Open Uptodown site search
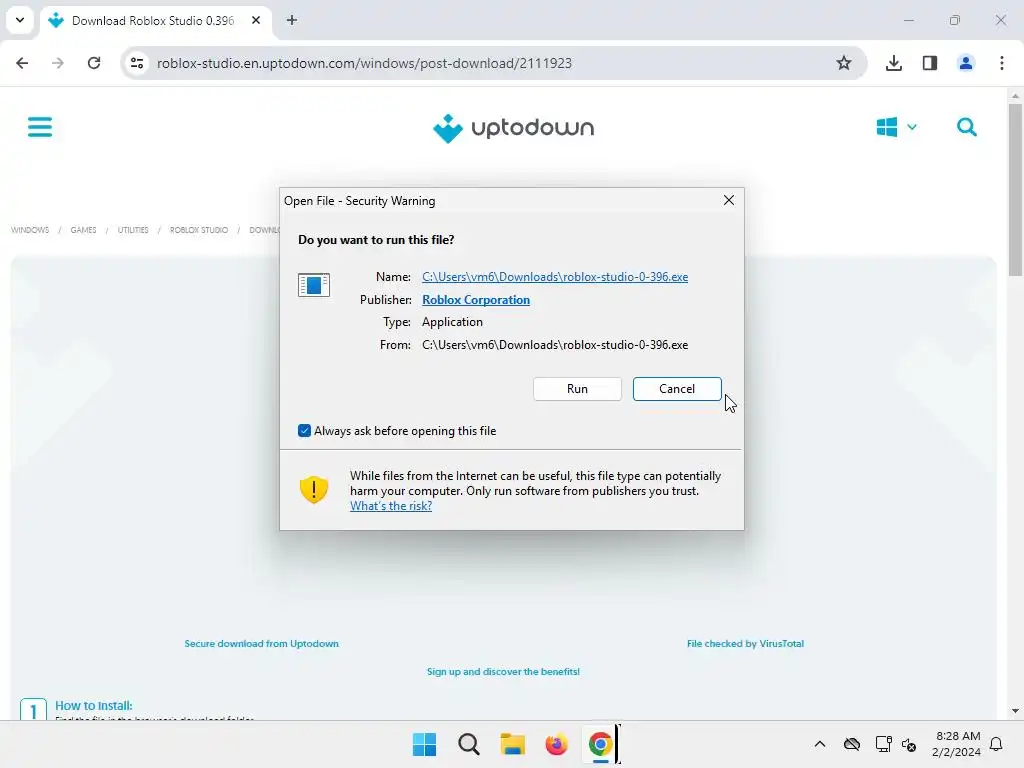 point(967,127)
